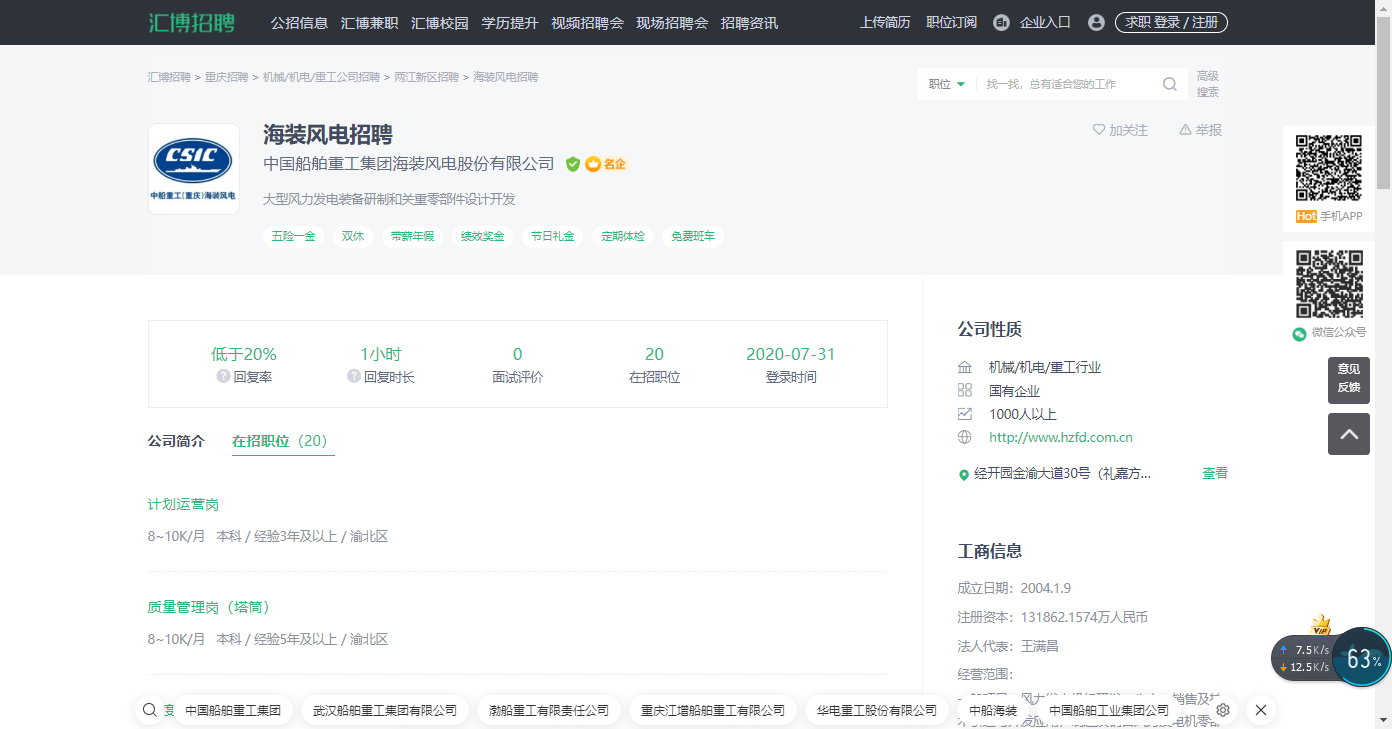Select the 中国船舶重工集团 suggestion chip
Image resolution: width=1392 pixels, height=729 pixels.
tap(233, 710)
